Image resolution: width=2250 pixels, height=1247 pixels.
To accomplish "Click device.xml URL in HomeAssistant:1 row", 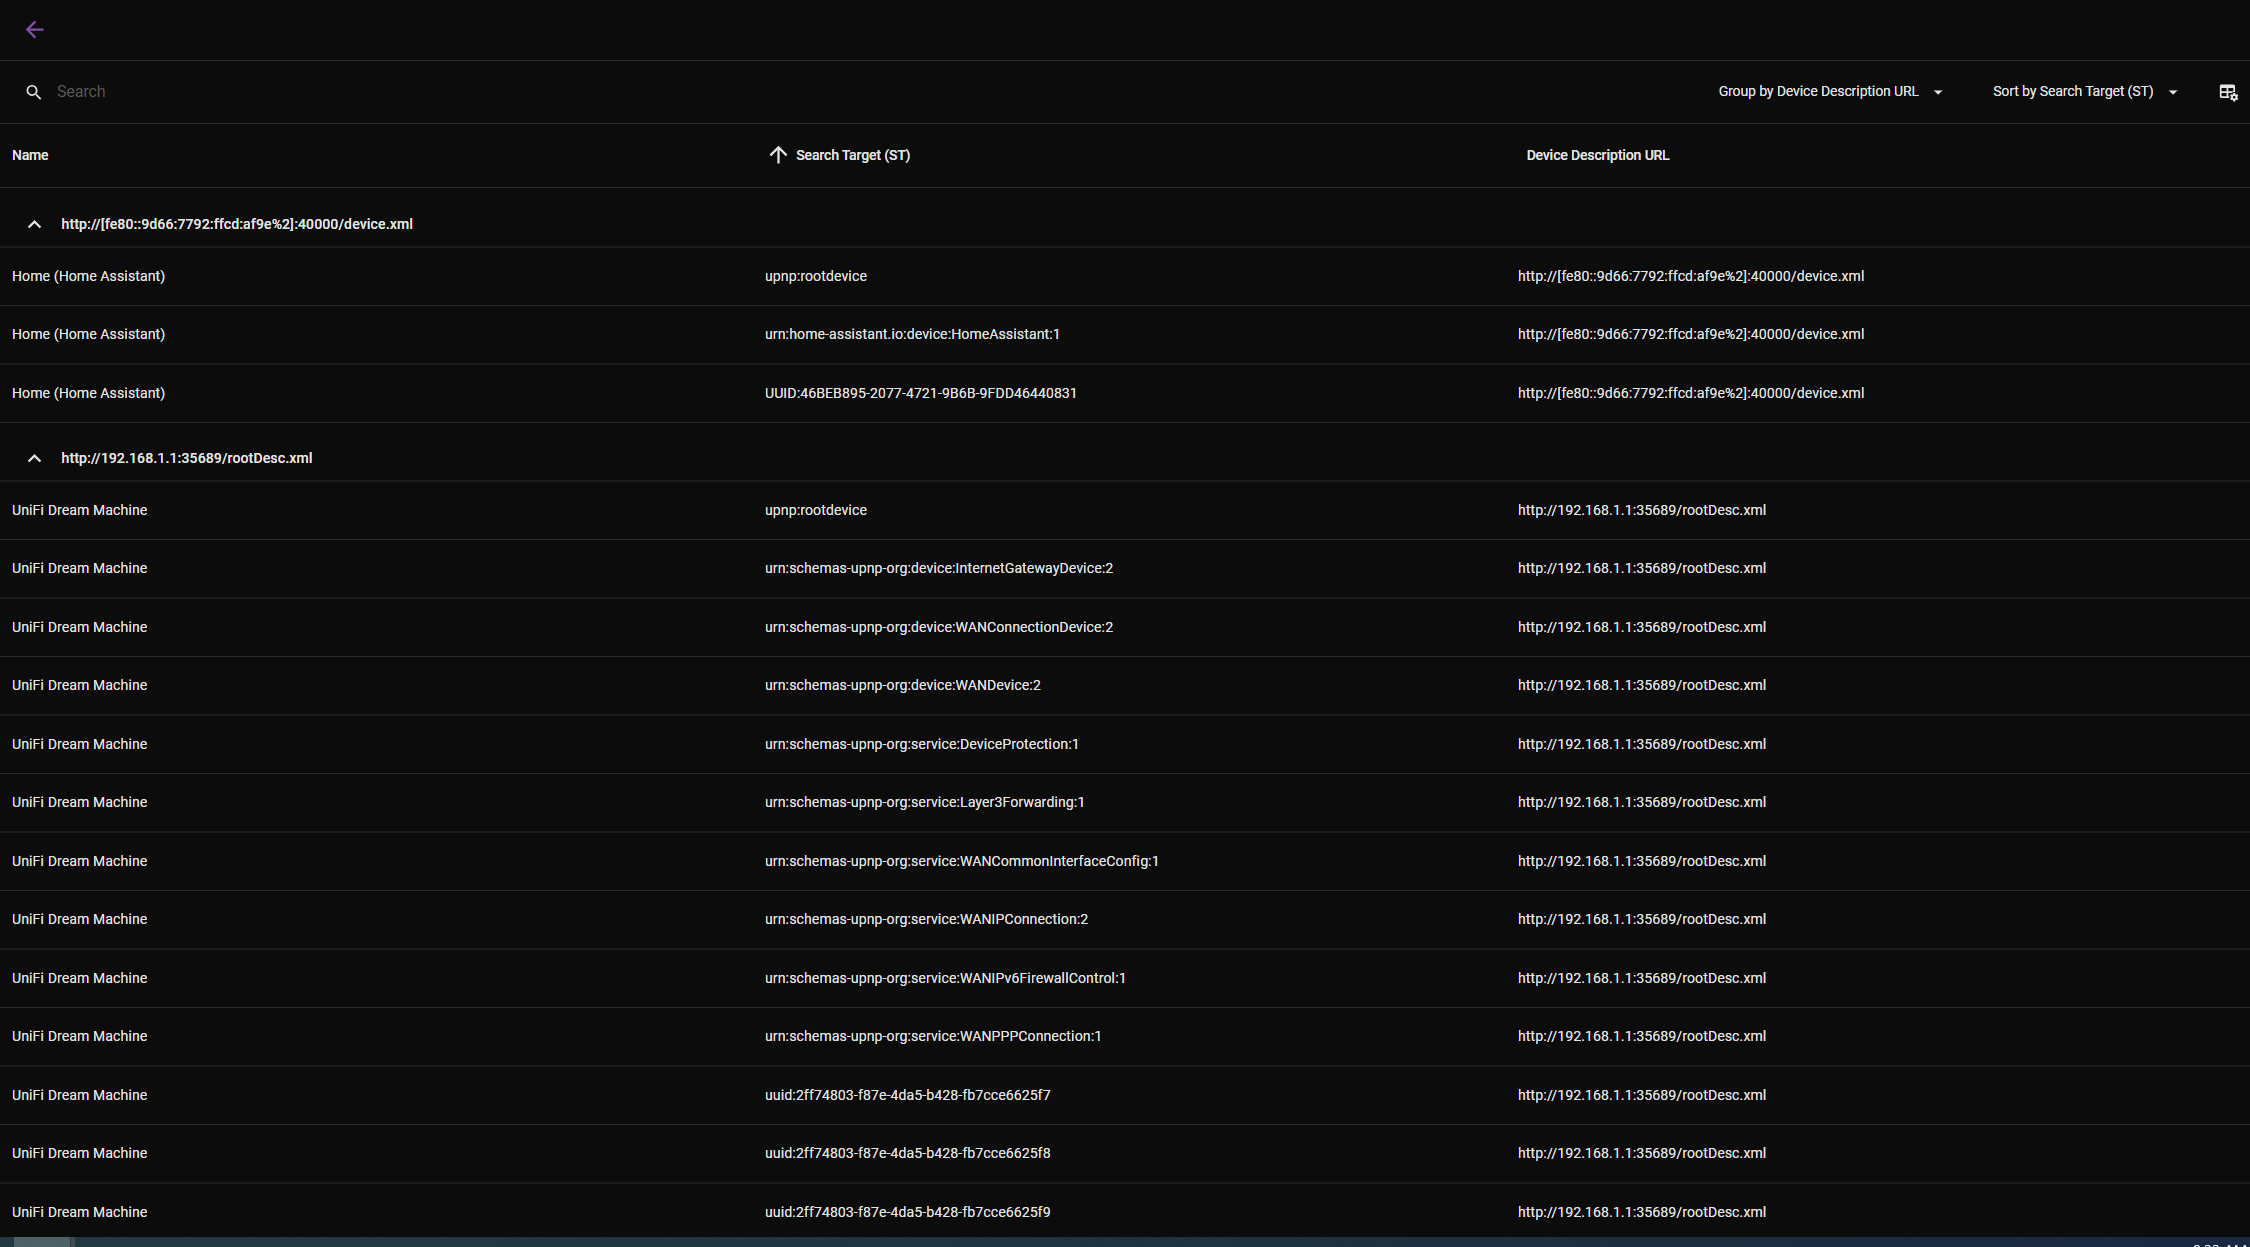I will tap(1691, 334).
